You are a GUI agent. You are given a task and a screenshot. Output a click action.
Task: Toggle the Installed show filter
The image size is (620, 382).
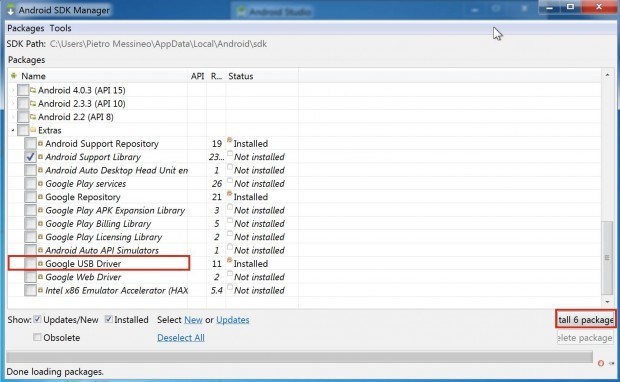(108, 319)
